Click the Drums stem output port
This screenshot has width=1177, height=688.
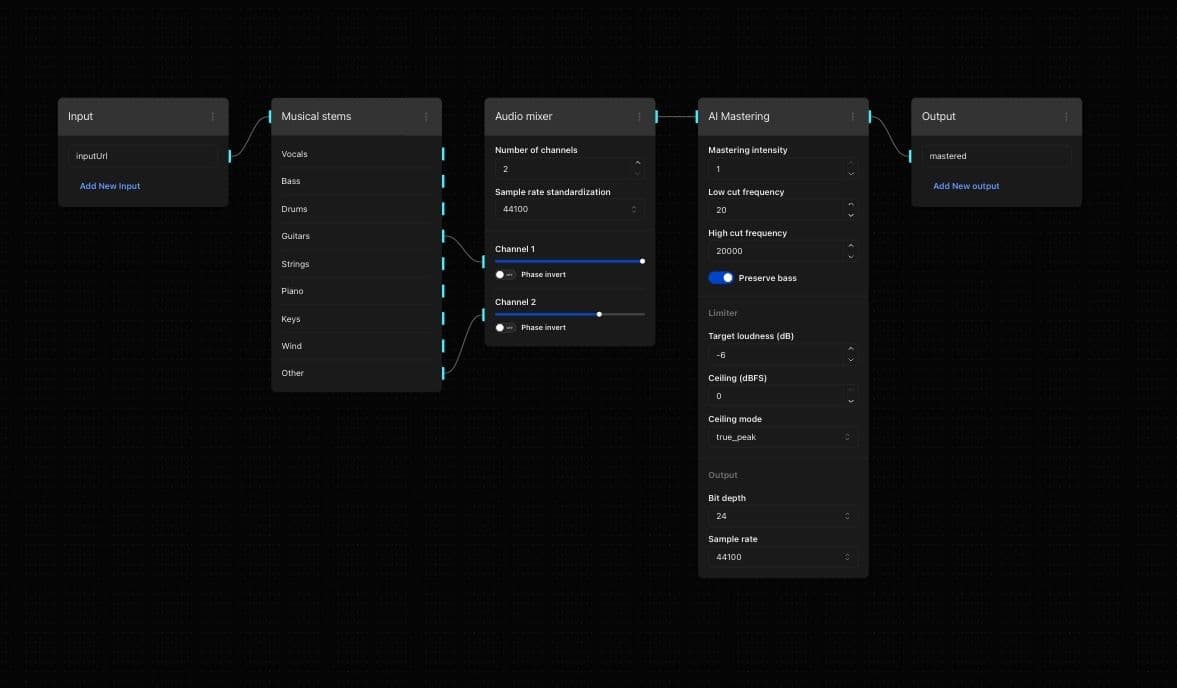443,209
